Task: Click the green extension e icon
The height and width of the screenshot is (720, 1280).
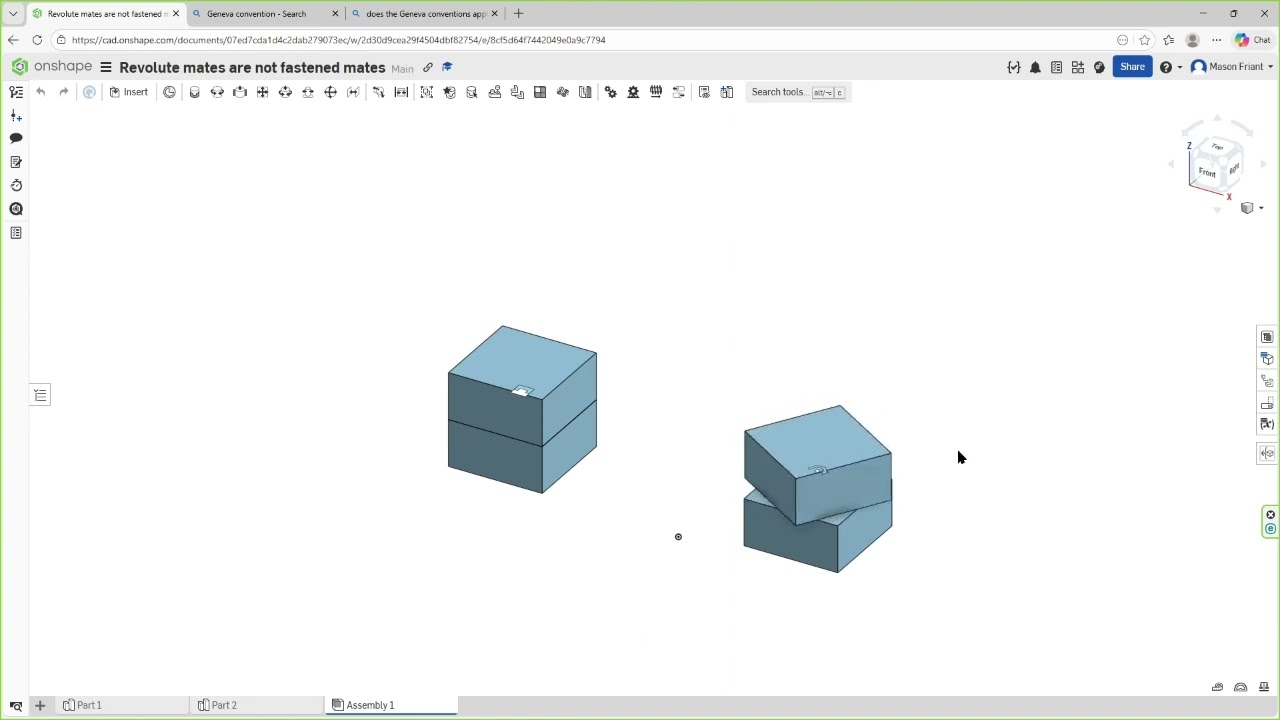Action: click(x=1270, y=529)
